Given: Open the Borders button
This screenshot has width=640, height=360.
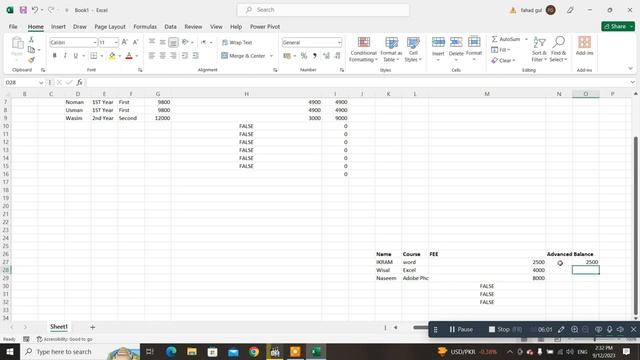Looking at the screenshot, I should pos(93,56).
